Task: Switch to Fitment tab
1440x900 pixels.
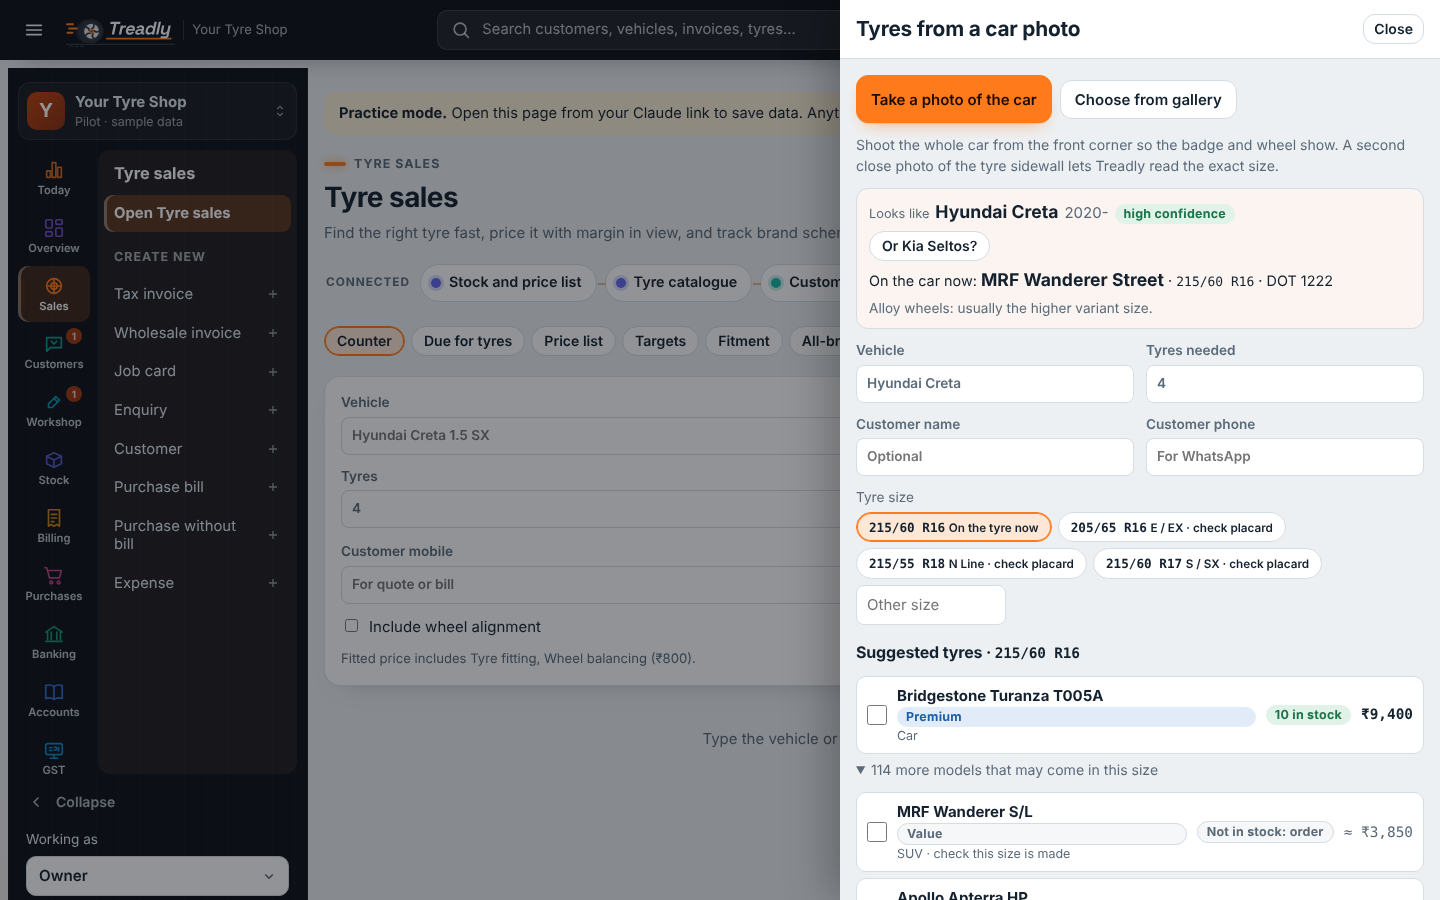Action: click(x=744, y=341)
